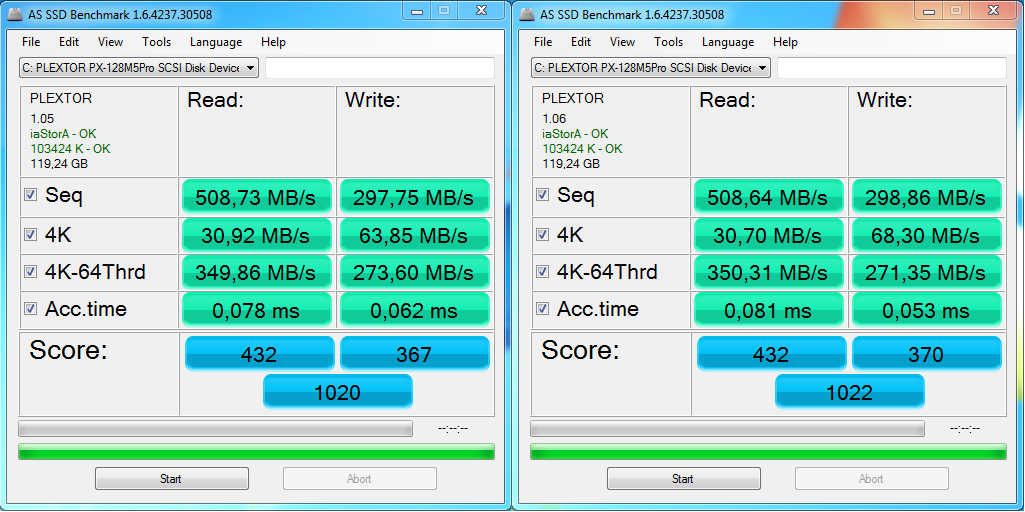Open Help menu in left window
The image size is (1025, 512).
tap(273, 42)
